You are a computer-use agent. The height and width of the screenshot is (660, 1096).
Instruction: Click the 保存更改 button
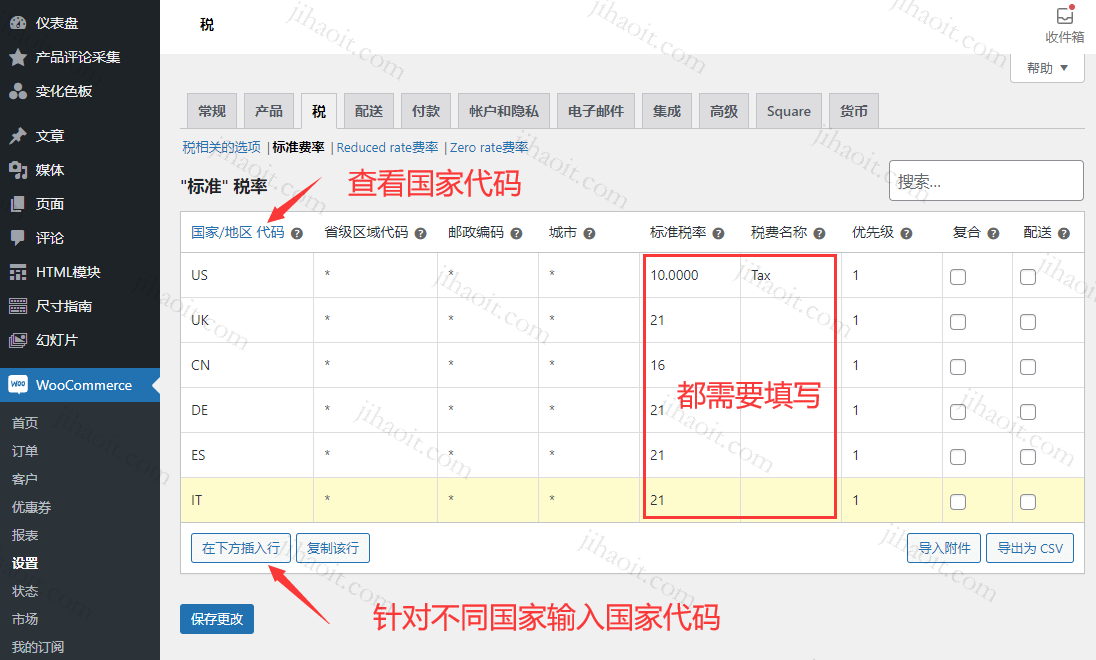[x=217, y=619]
